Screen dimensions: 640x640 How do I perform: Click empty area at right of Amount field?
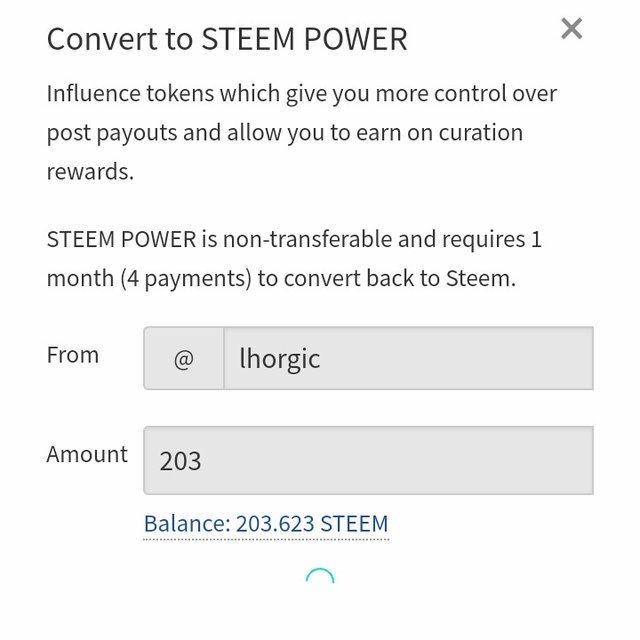(x=449, y=460)
